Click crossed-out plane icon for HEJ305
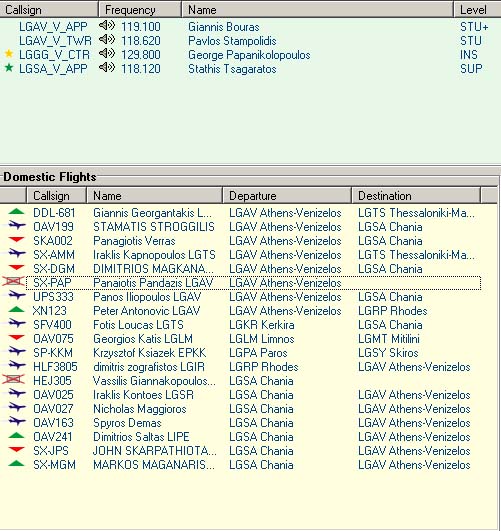 point(14,379)
